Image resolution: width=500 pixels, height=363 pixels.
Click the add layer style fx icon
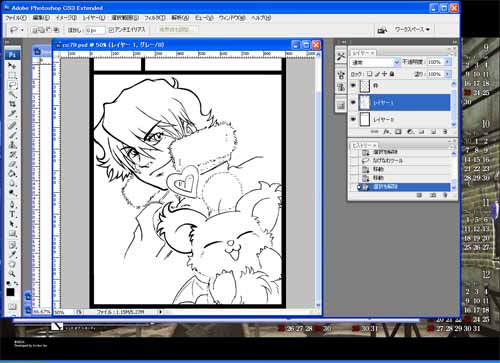coord(386,132)
